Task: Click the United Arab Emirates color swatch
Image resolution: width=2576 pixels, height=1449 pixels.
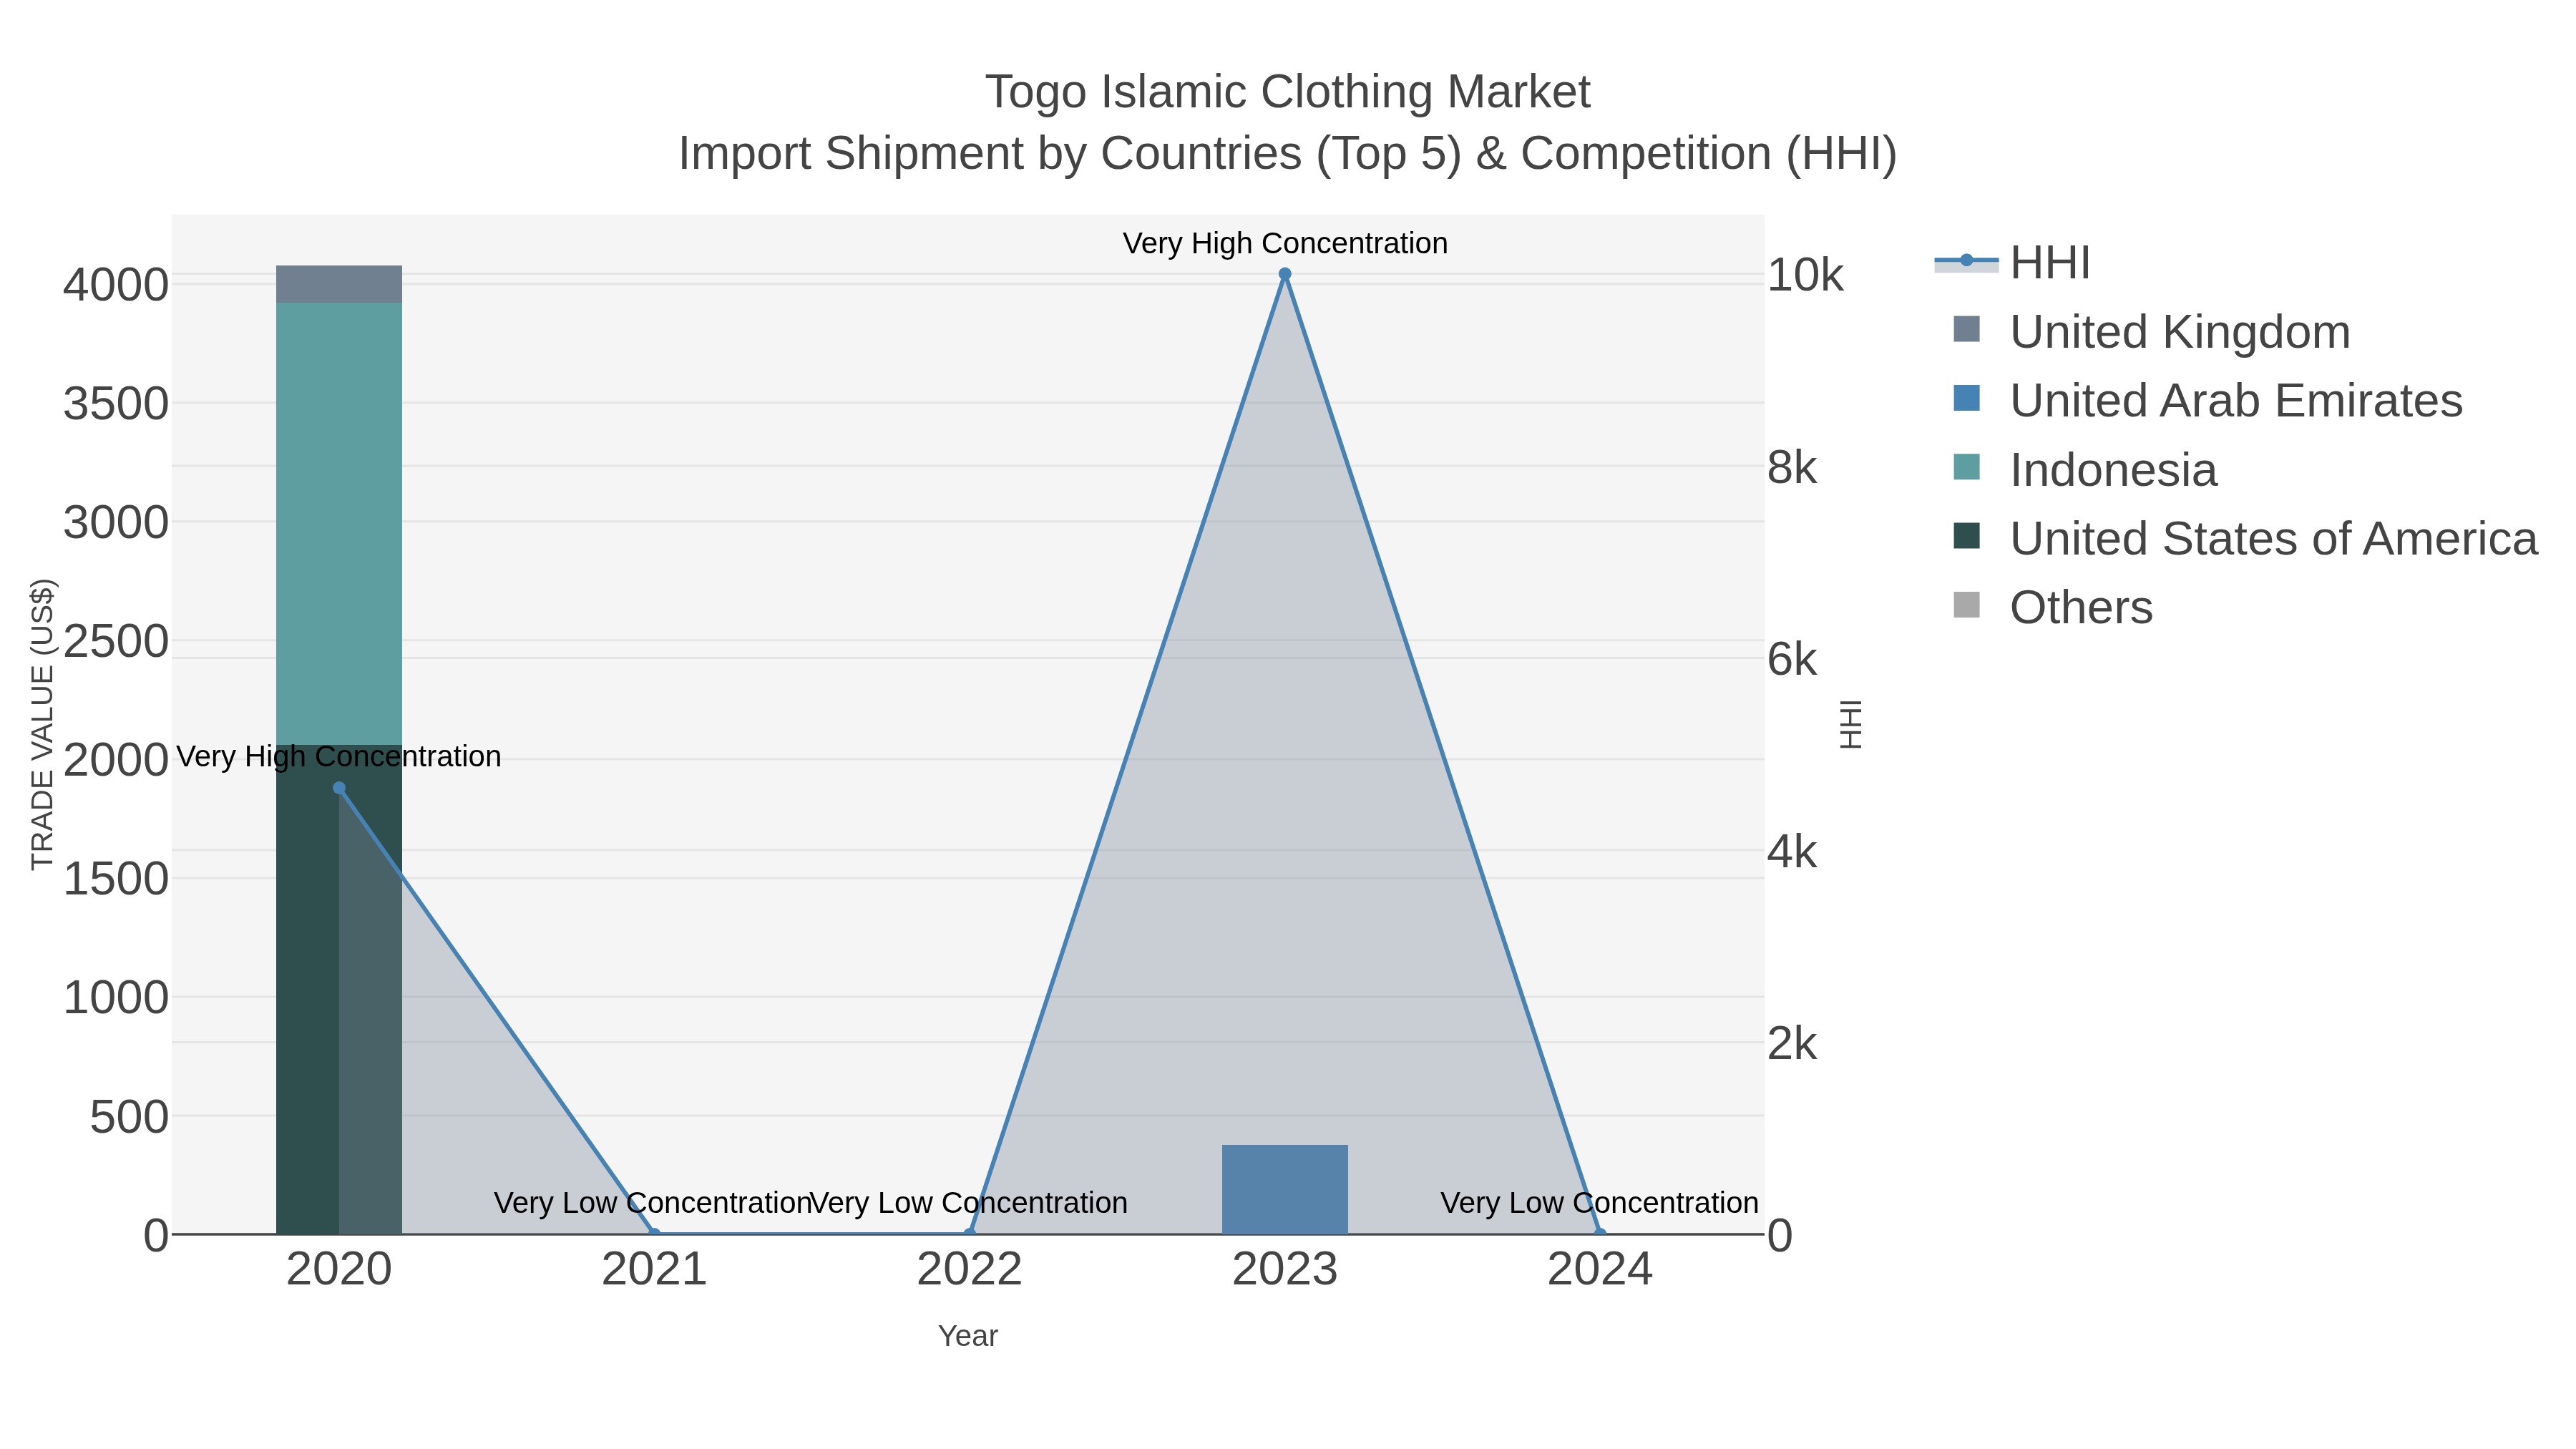Action: coord(1966,398)
